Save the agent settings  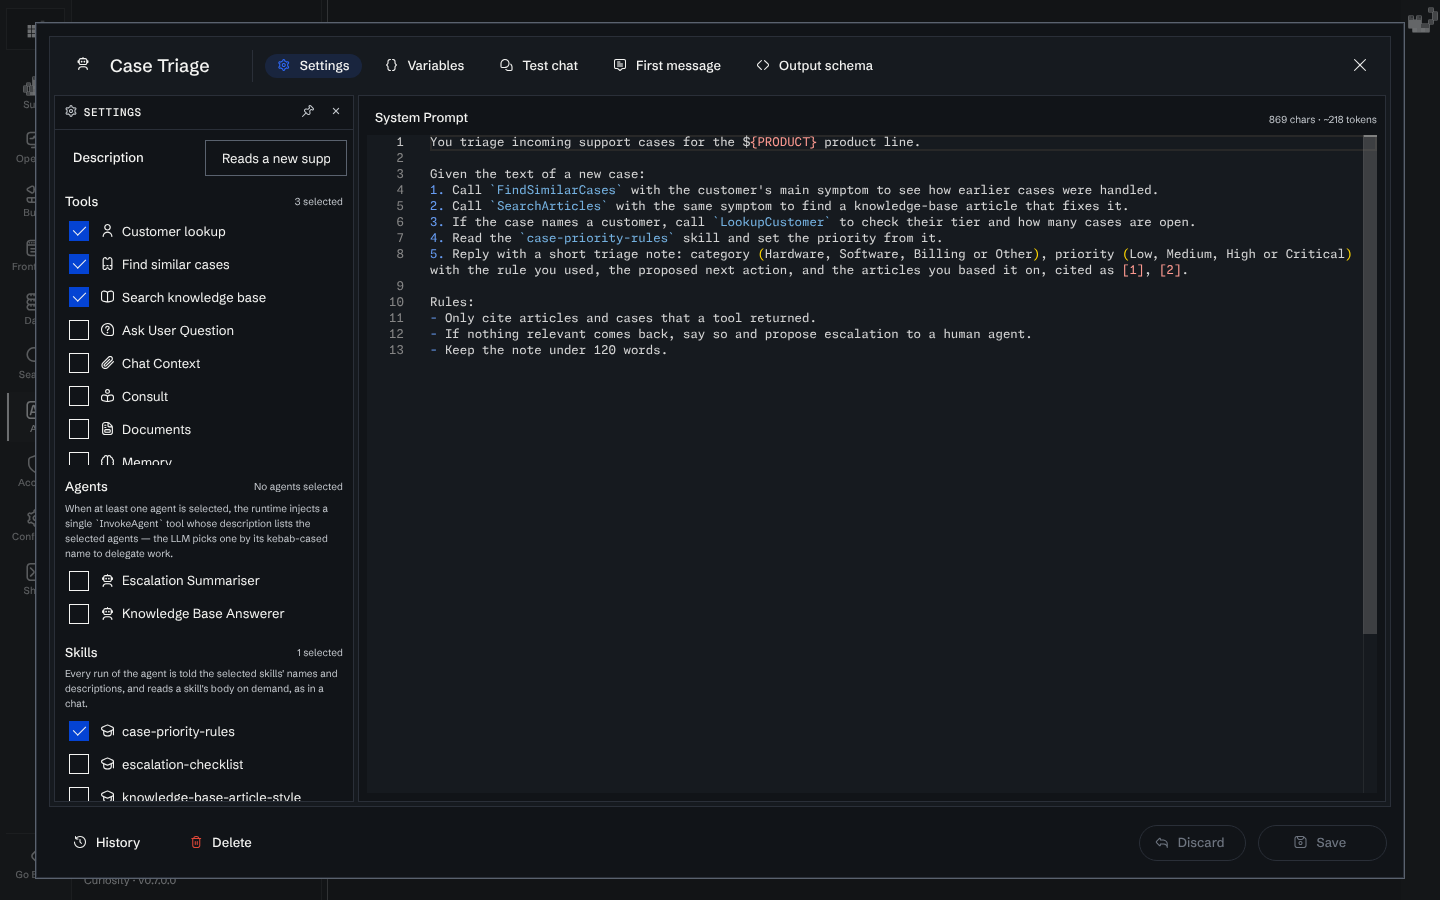coord(1322,842)
